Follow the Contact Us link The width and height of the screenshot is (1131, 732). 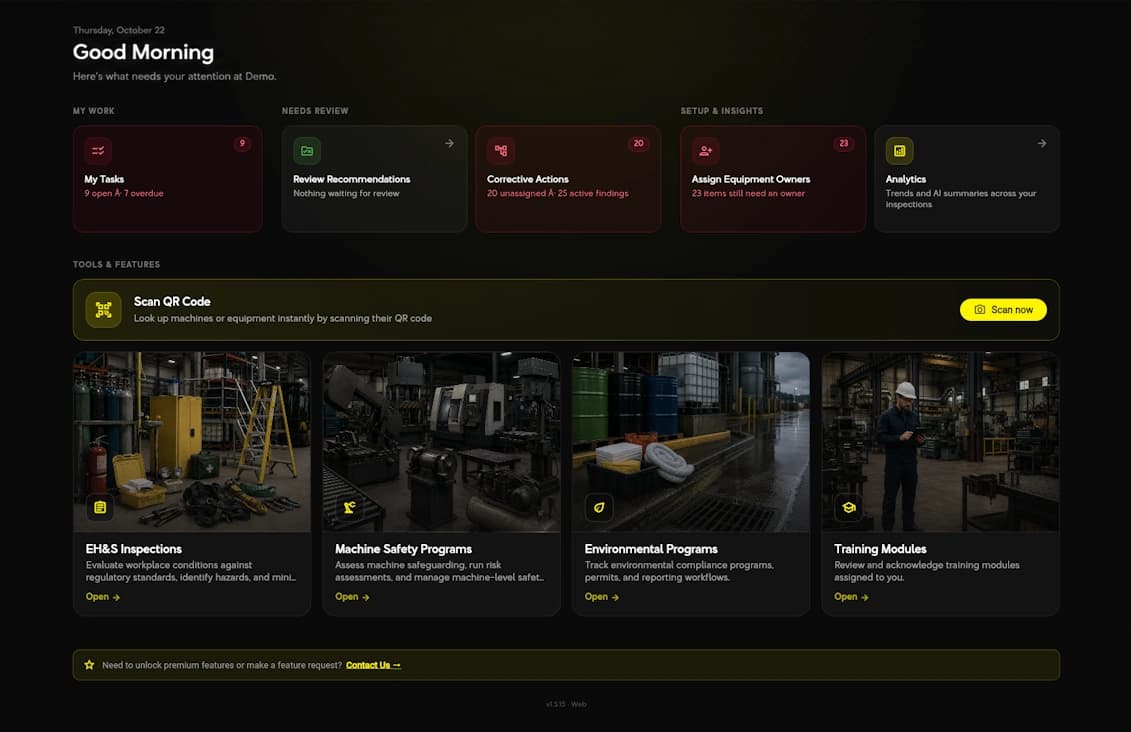pos(373,665)
